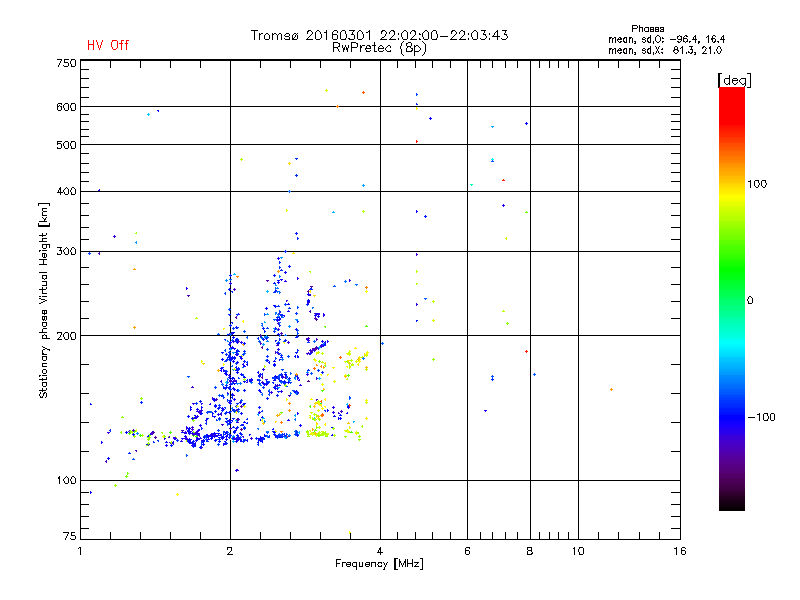The image size is (800, 600).
Task: Click the x-axis tick label '16'
Action: pyautogui.click(x=680, y=551)
